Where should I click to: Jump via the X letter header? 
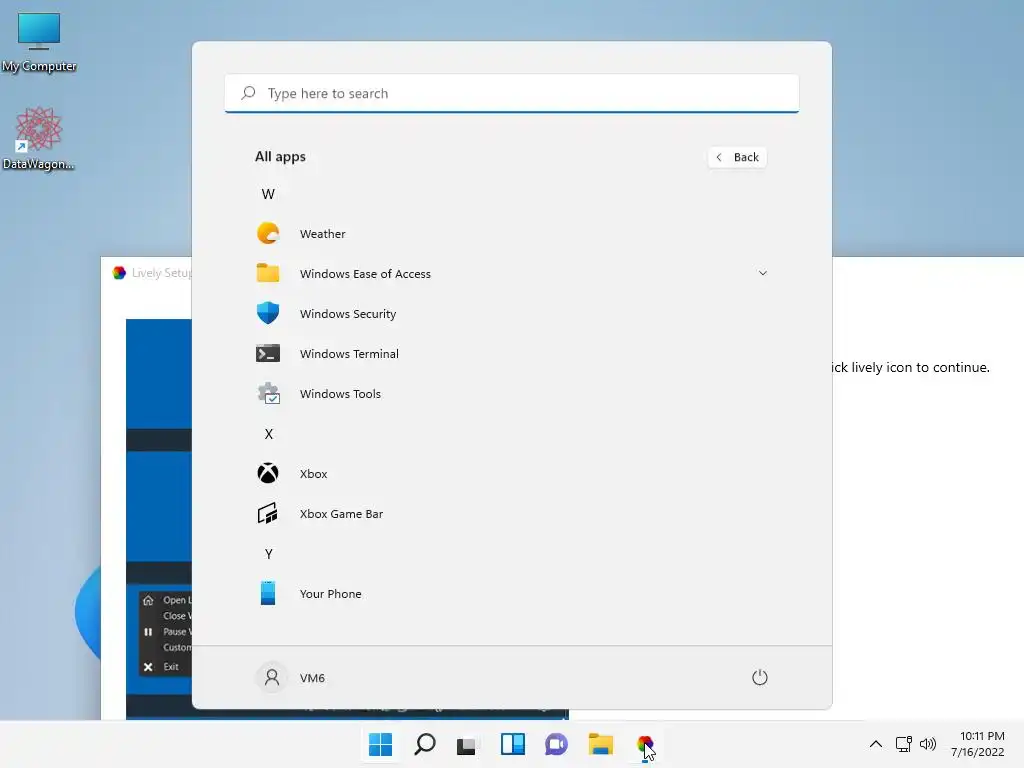(x=268, y=434)
